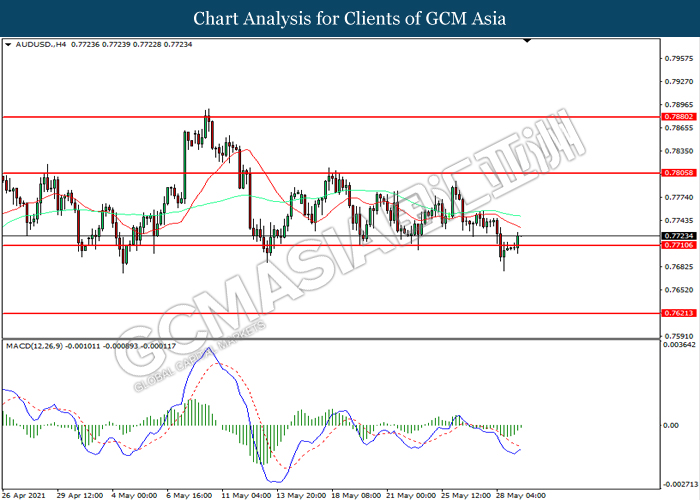Click the 0.003642 MACD scale value

point(679,345)
